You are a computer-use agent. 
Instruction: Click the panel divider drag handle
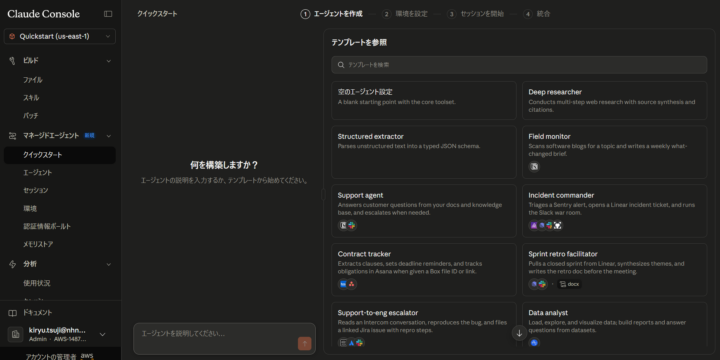tap(323, 194)
